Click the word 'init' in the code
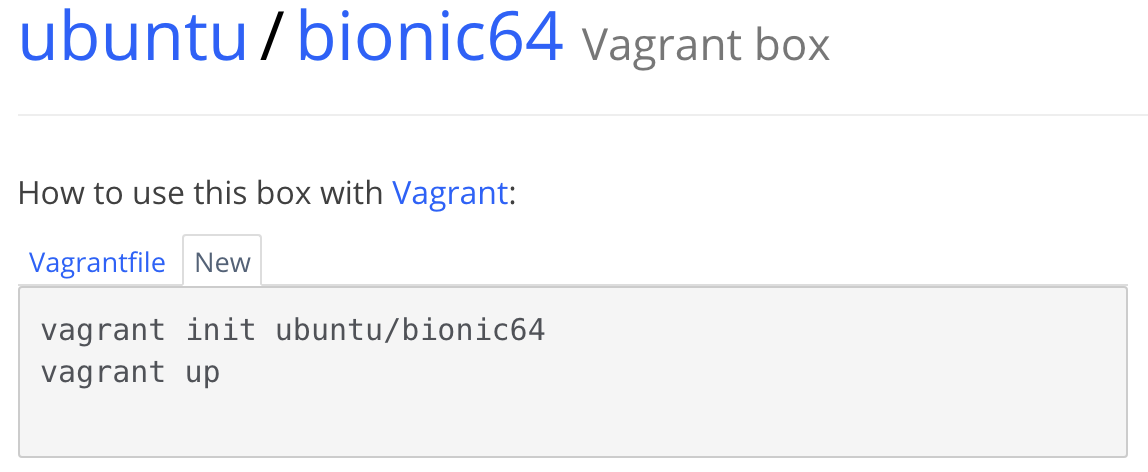Viewport: 1148px width, 472px height. [x=220, y=330]
